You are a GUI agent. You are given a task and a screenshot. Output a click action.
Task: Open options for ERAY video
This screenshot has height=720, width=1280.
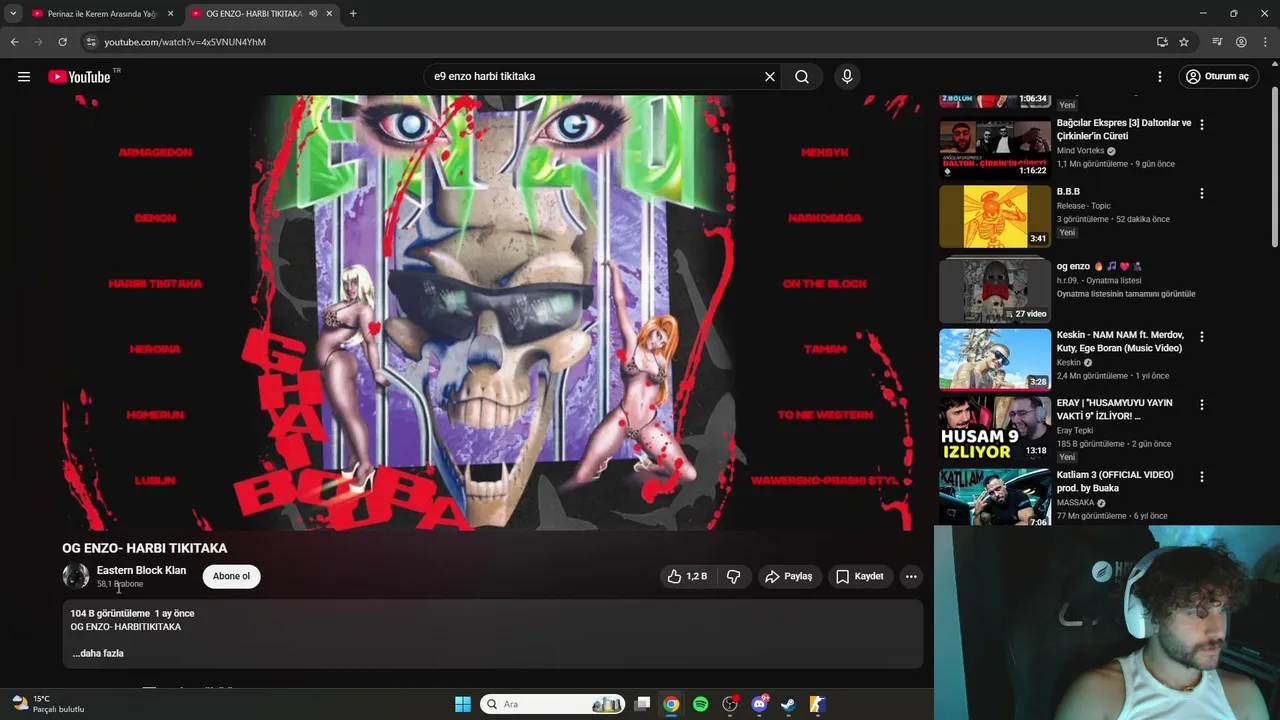click(1202, 405)
